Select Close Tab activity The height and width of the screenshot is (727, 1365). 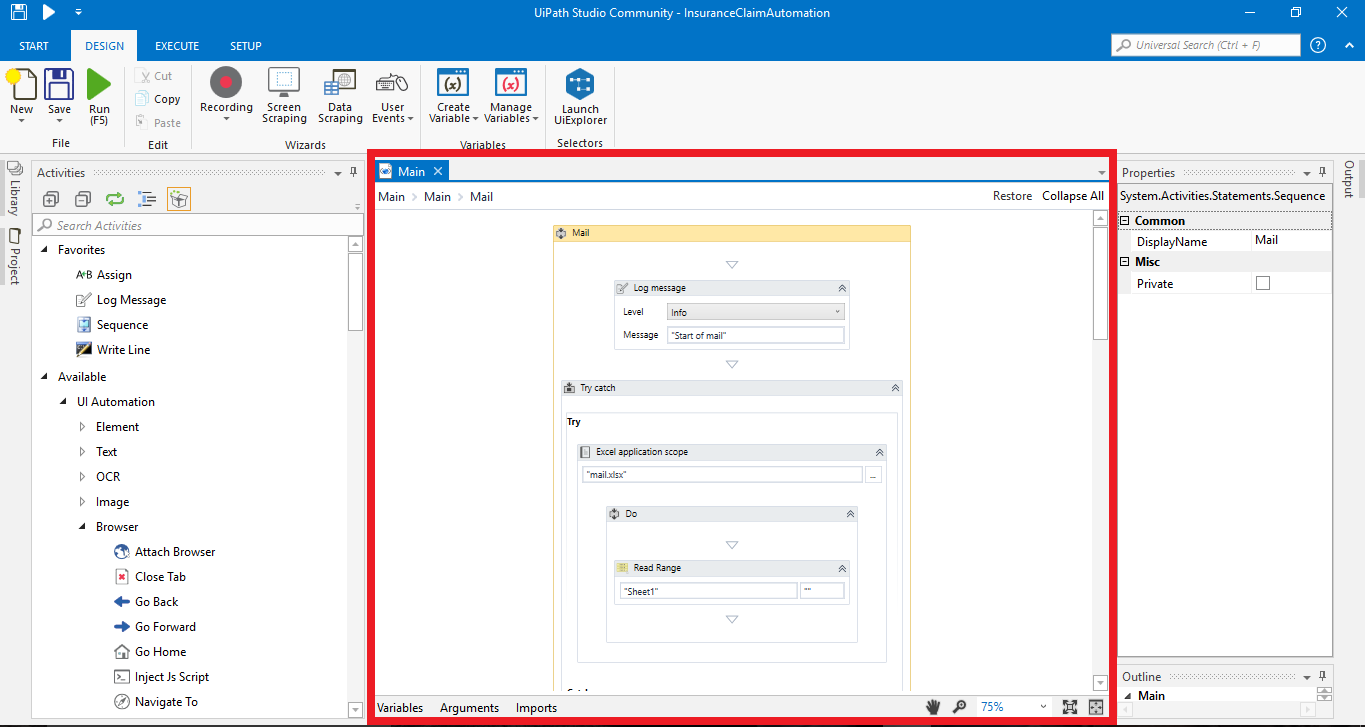[x=160, y=577]
